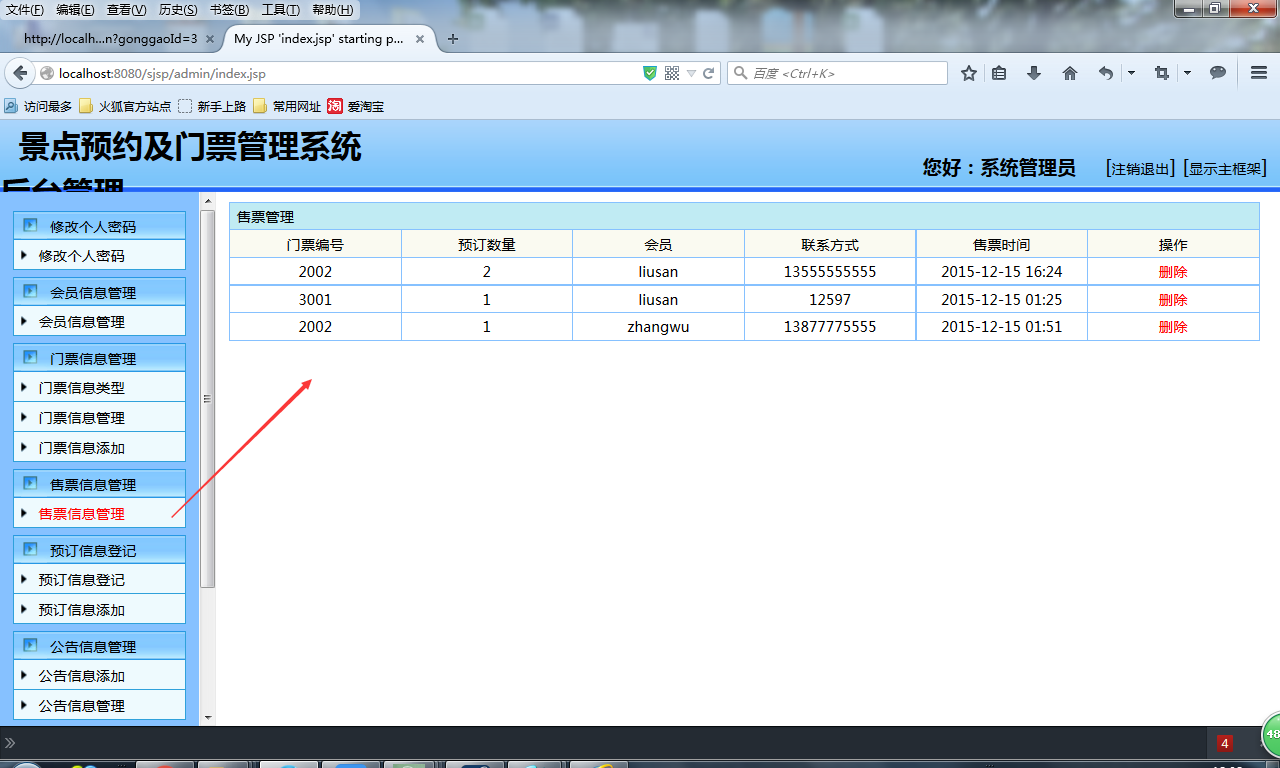1280x768 pixels.
Task: Open the 书签(B) menu
Action: pos(230,9)
